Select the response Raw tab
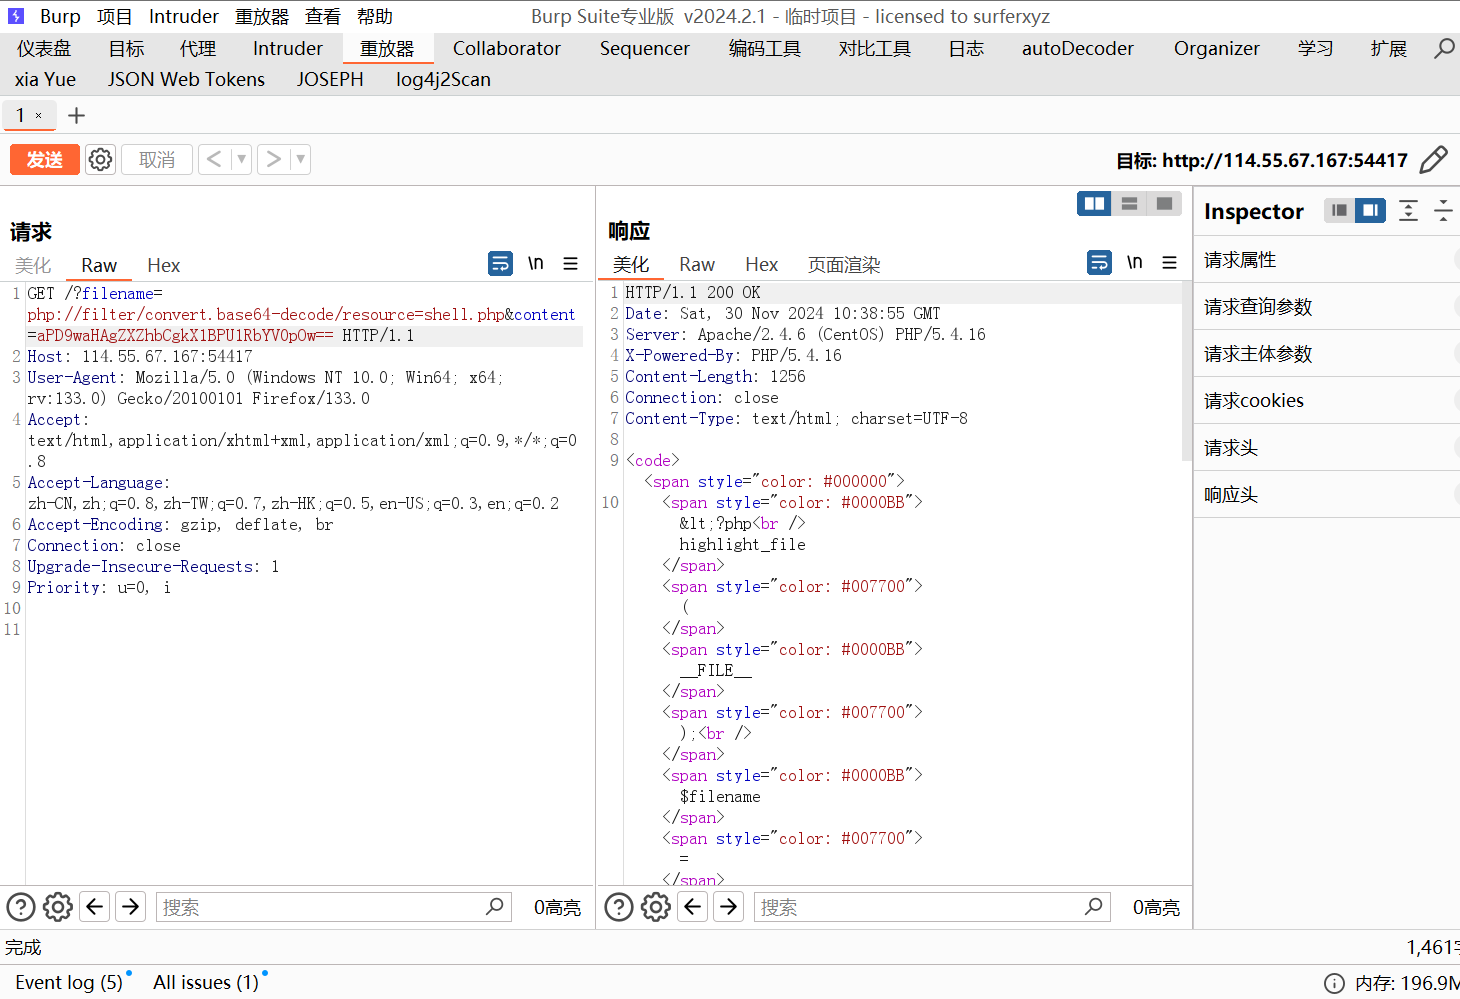 (x=697, y=264)
